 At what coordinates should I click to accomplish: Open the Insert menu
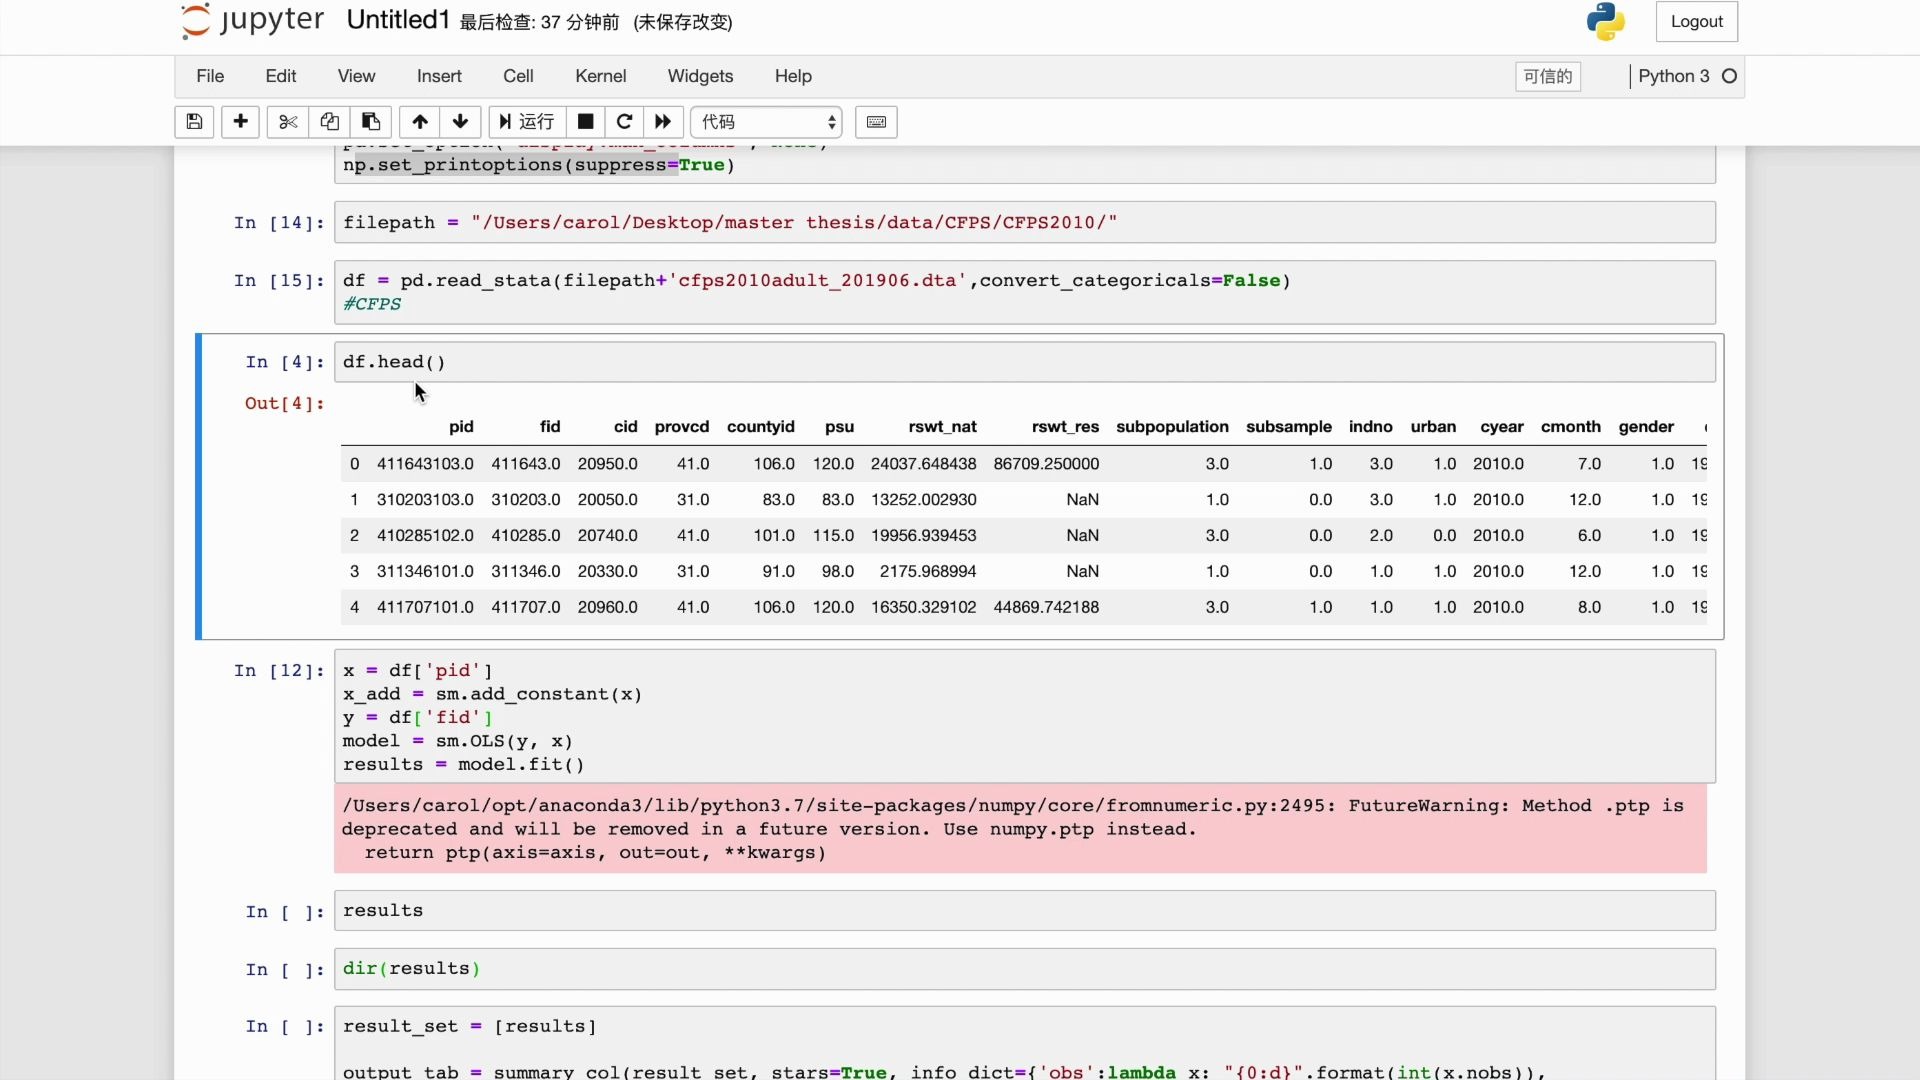pyautogui.click(x=439, y=76)
